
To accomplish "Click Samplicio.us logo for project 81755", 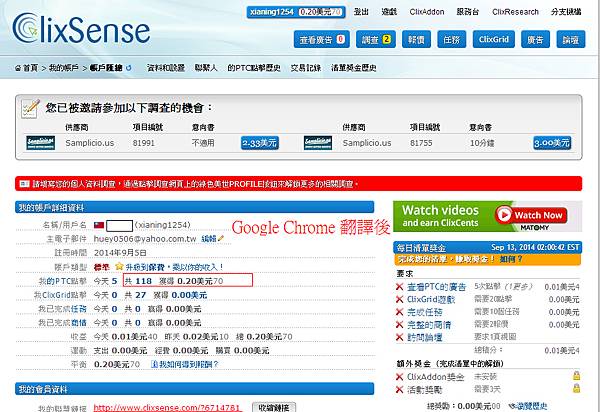I will [x=318, y=143].
